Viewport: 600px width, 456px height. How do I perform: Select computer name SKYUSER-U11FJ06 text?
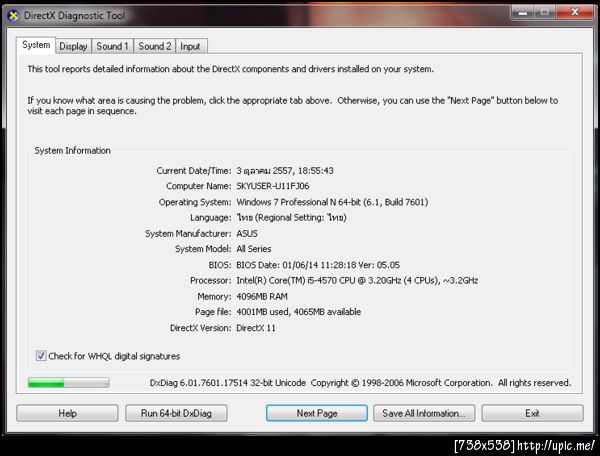273,186
